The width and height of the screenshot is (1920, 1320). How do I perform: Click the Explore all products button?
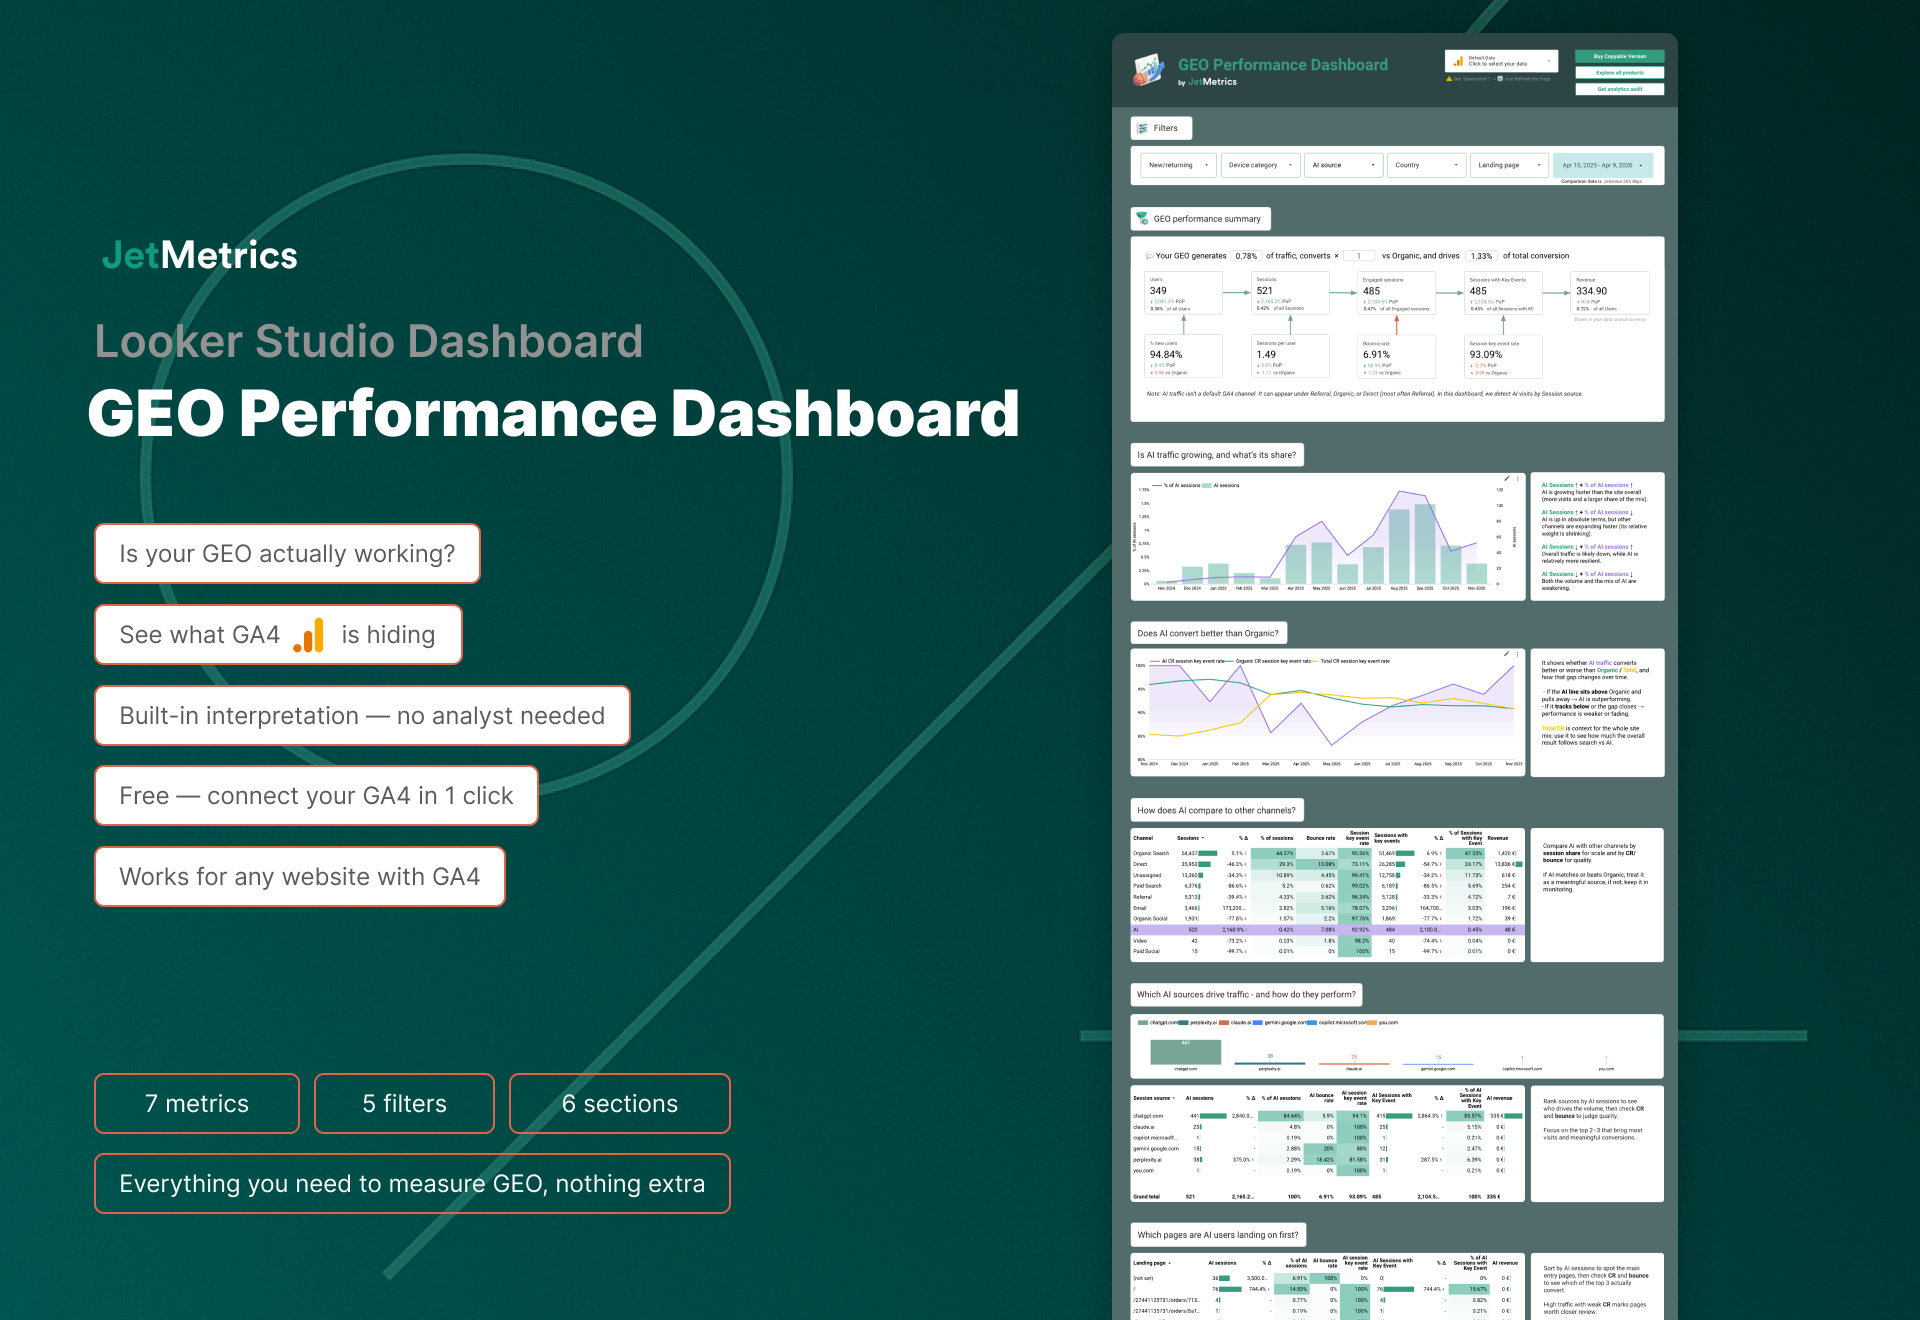tap(1619, 73)
